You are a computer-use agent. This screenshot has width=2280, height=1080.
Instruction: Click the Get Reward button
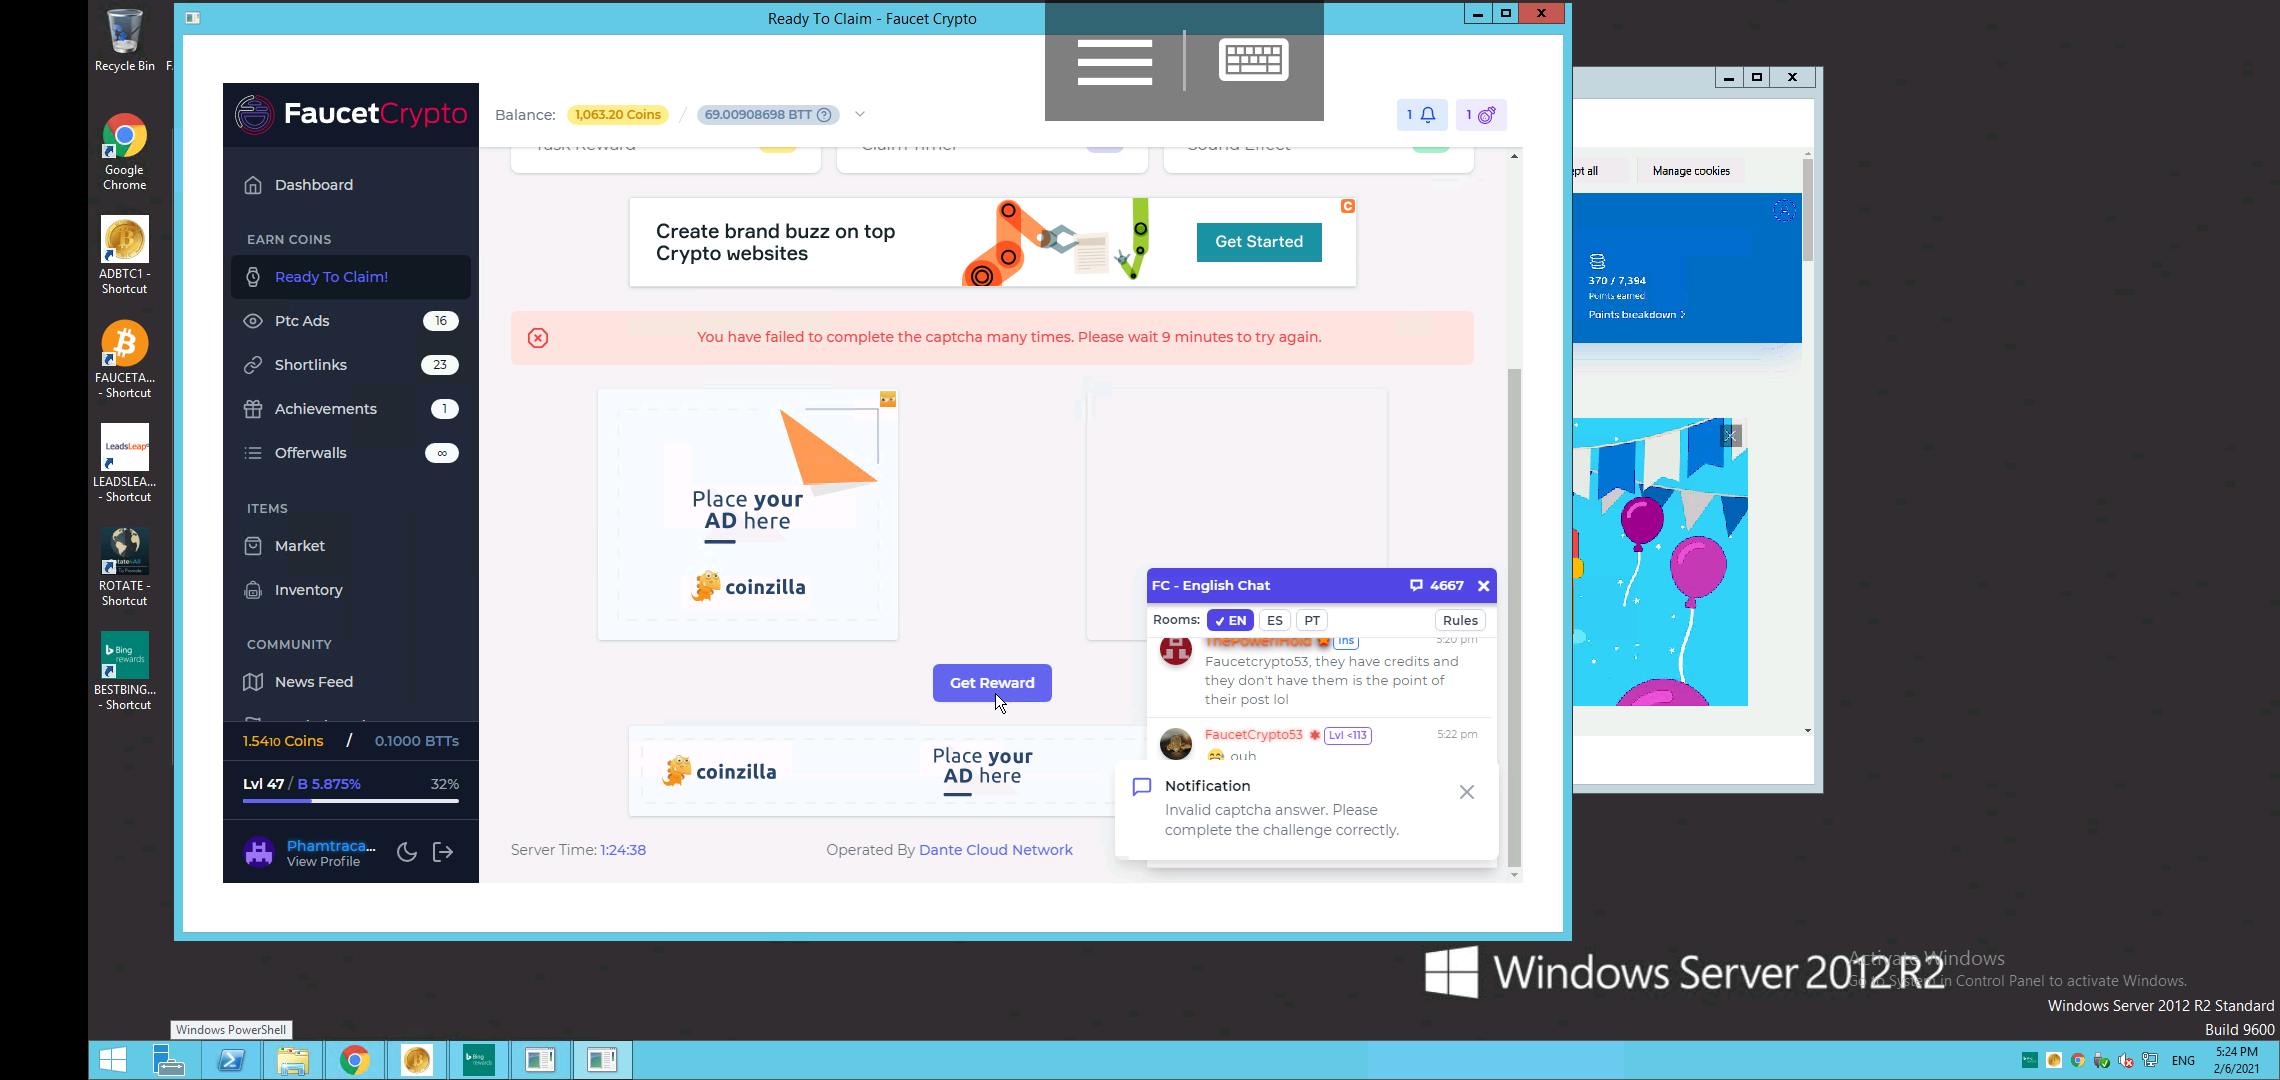(x=992, y=682)
